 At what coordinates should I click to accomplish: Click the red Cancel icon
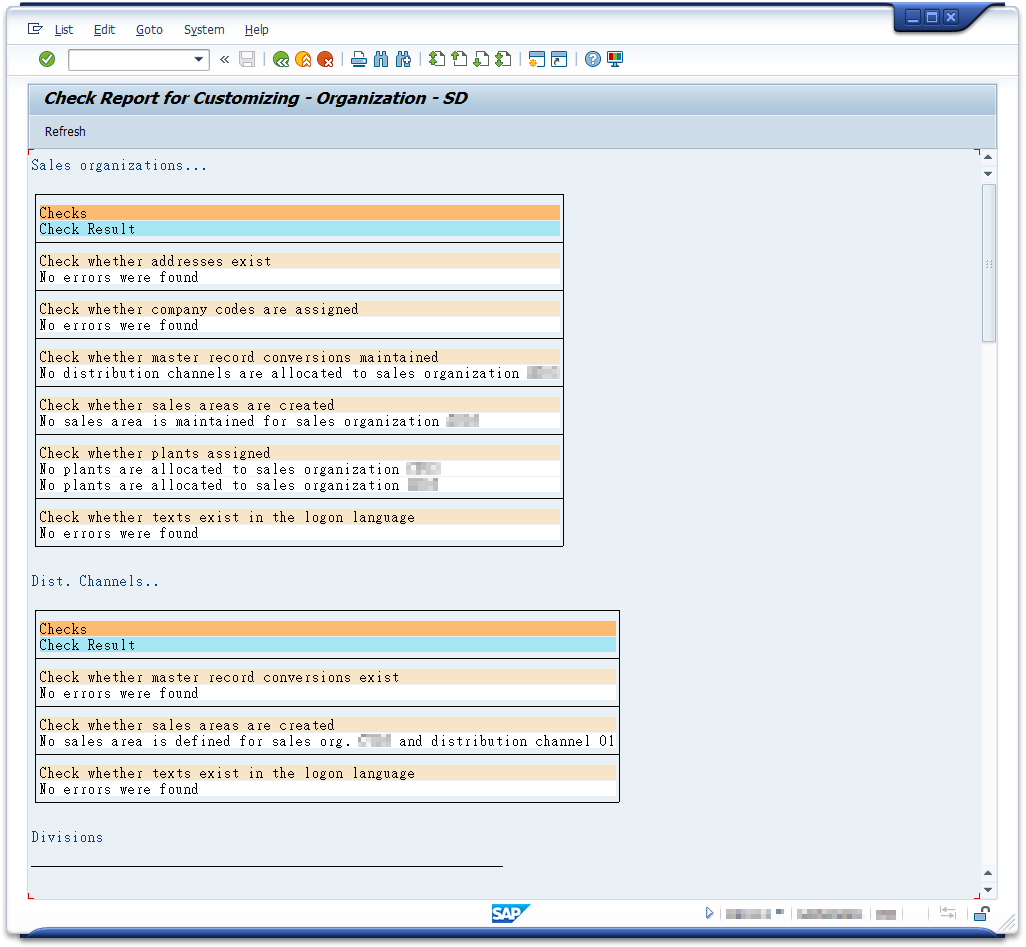325,60
